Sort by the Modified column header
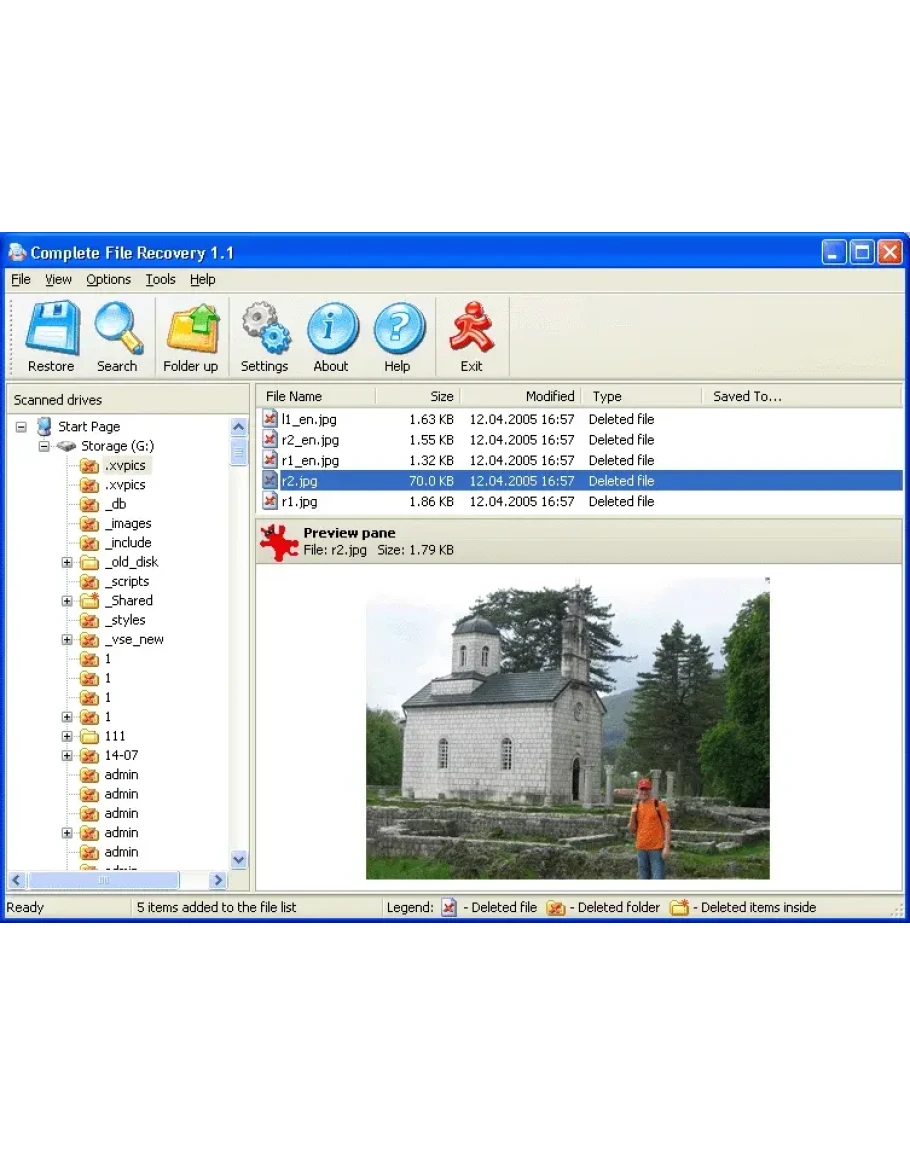The width and height of the screenshot is (910, 1155). 520,396
